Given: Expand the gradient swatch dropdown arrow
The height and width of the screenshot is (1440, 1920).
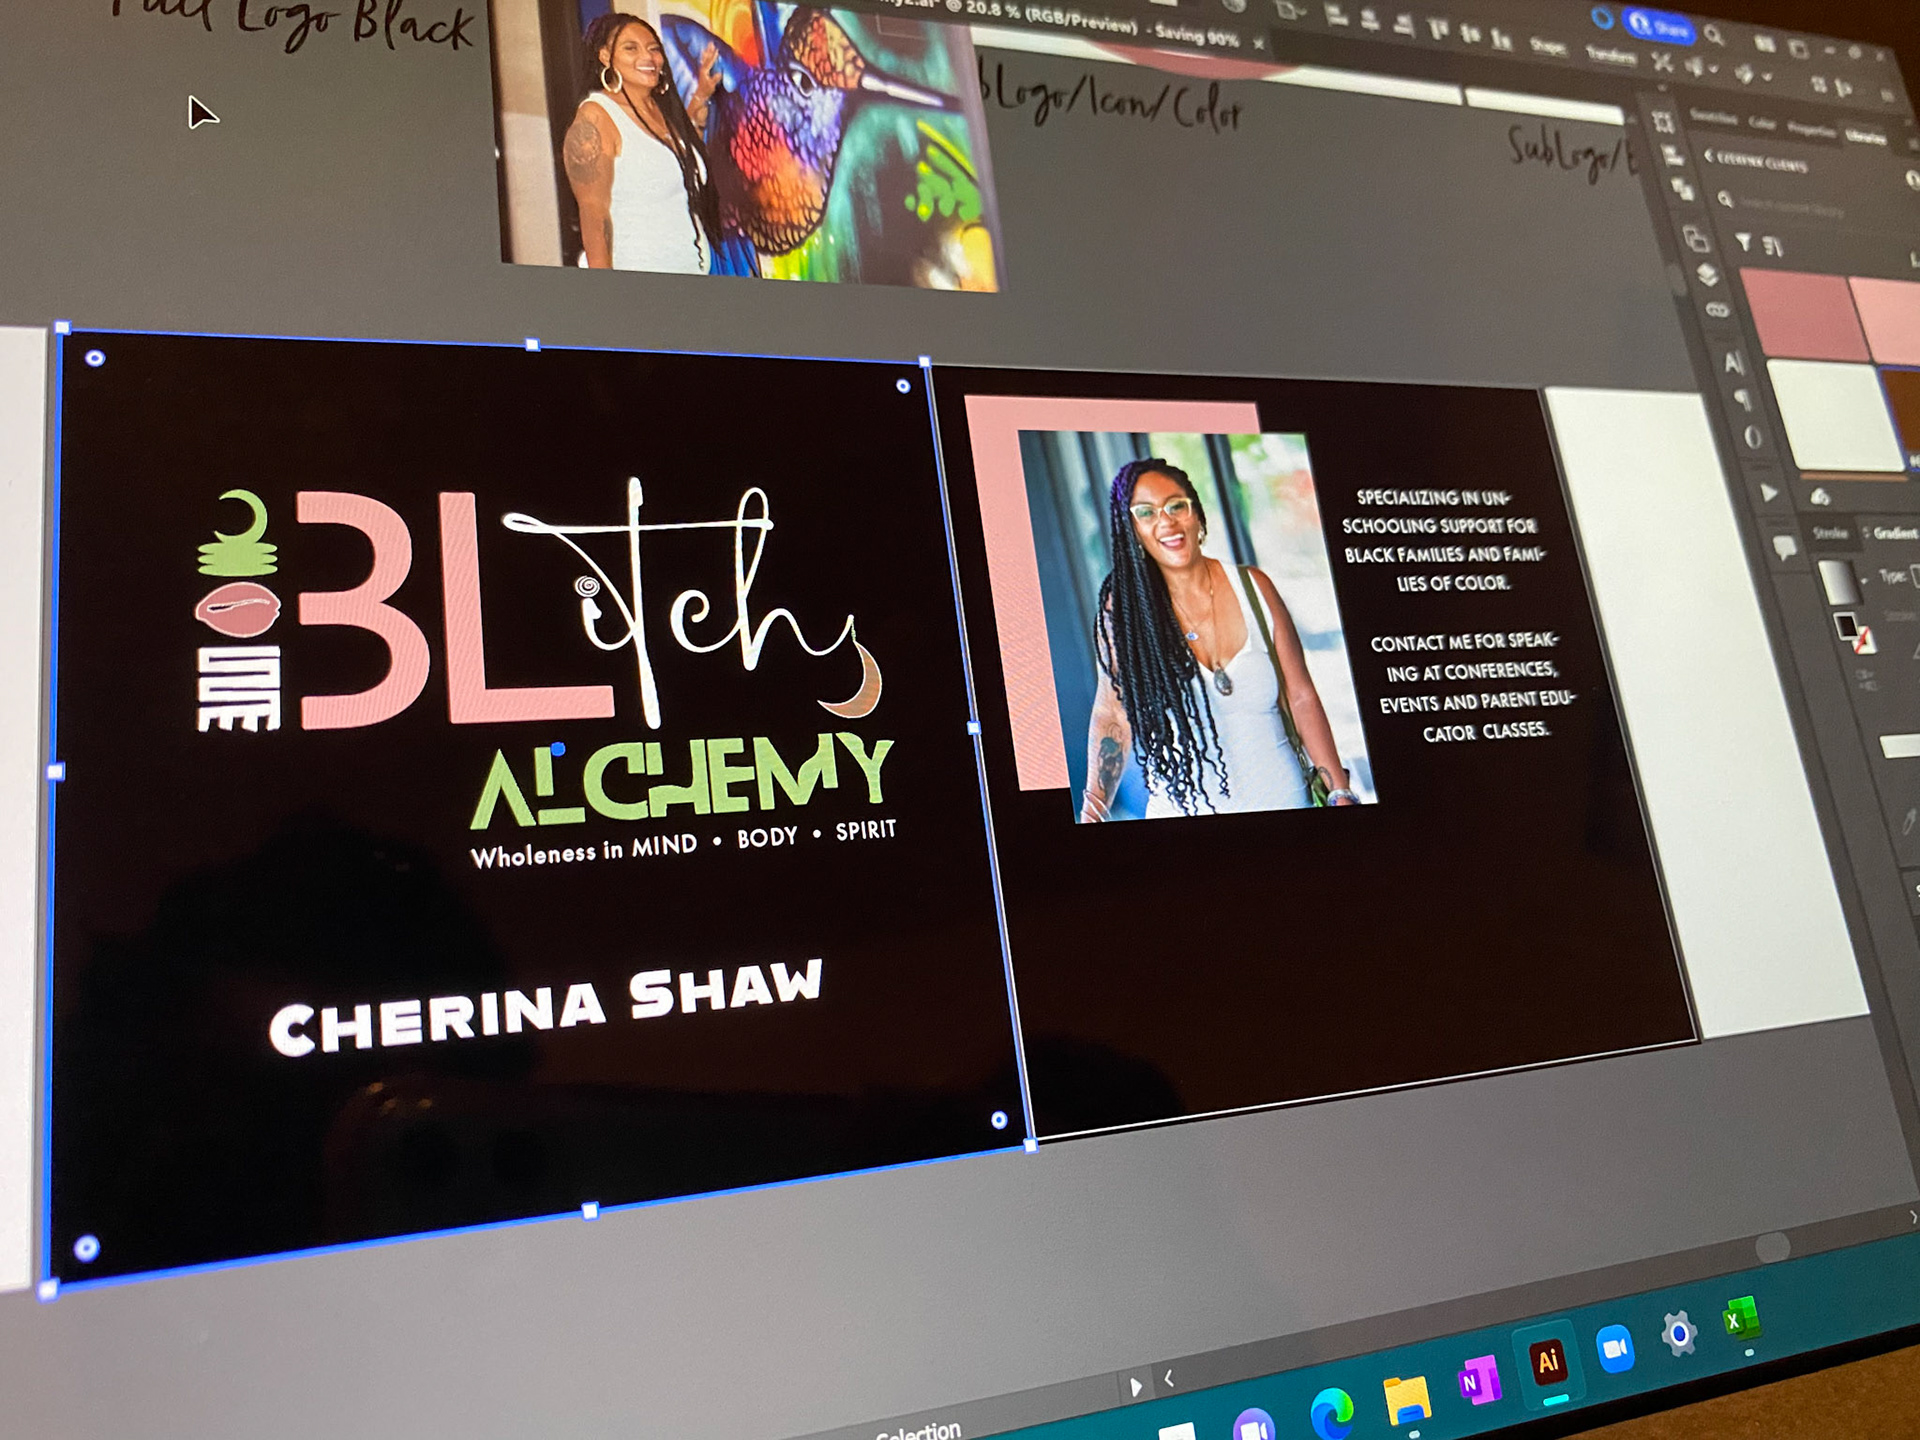Looking at the screenshot, I should tap(1865, 580).
